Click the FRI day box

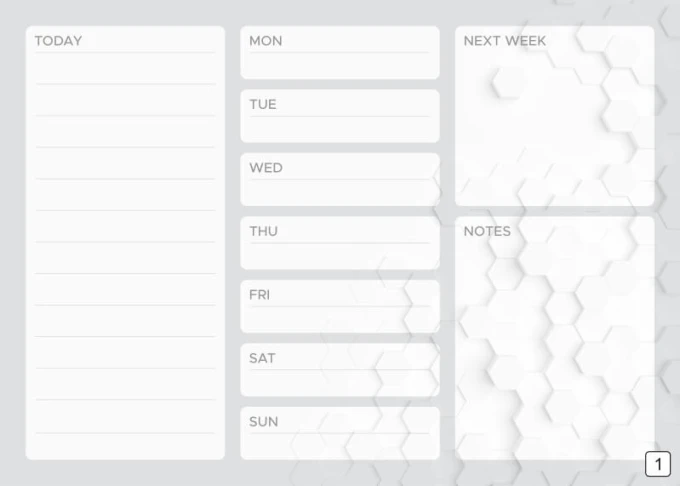tap(340, 307)
